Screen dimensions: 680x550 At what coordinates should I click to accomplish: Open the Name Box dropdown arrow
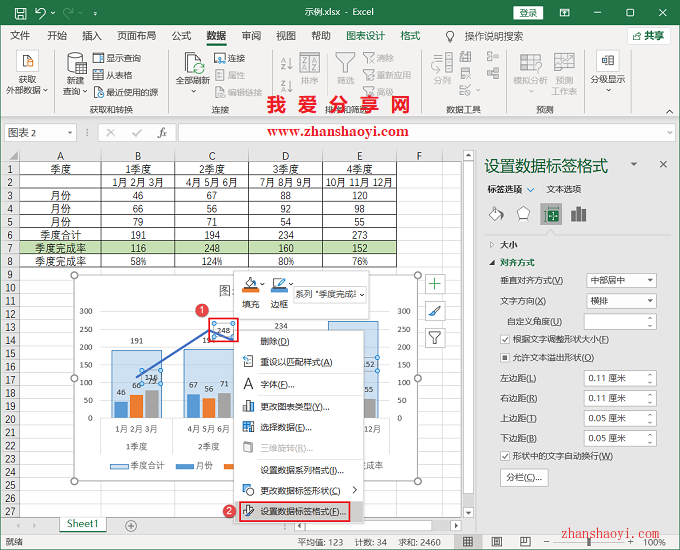(x=70, y=133)
